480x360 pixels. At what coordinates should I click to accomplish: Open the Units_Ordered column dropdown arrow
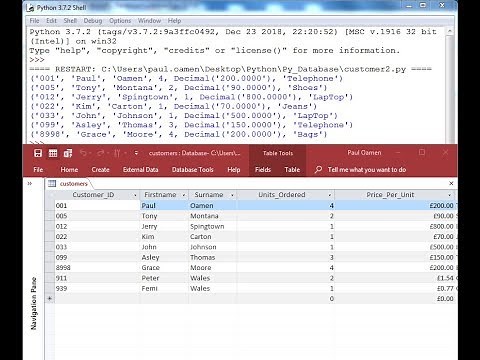click(330, 195)
